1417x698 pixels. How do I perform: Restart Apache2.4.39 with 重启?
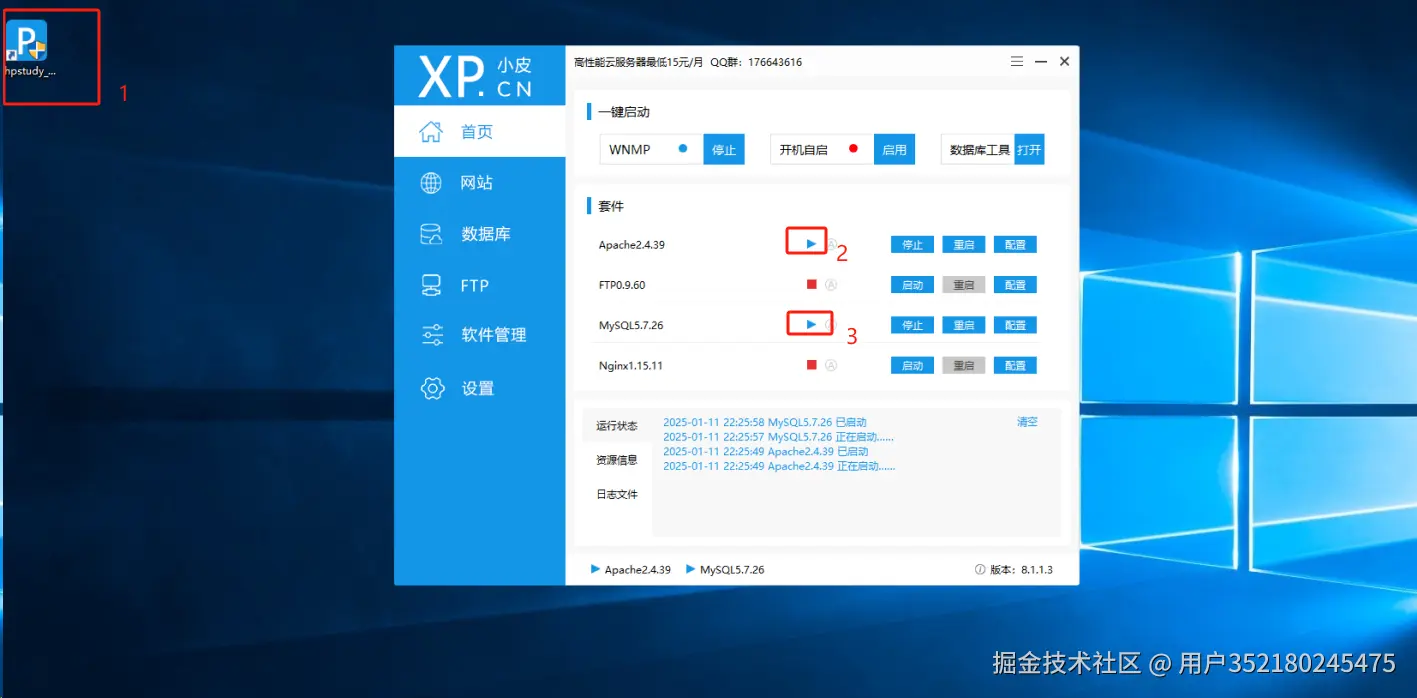point(963,244)
